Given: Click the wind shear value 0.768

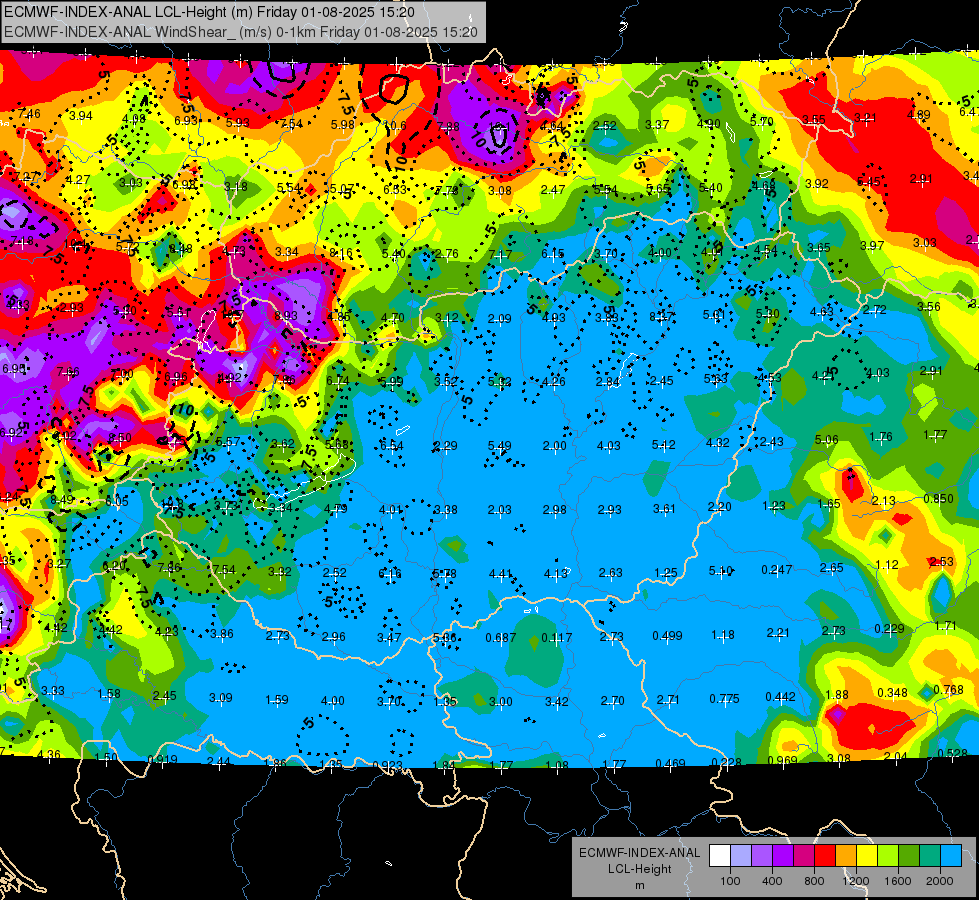Looking at the screenshot, I should point(948,690).
